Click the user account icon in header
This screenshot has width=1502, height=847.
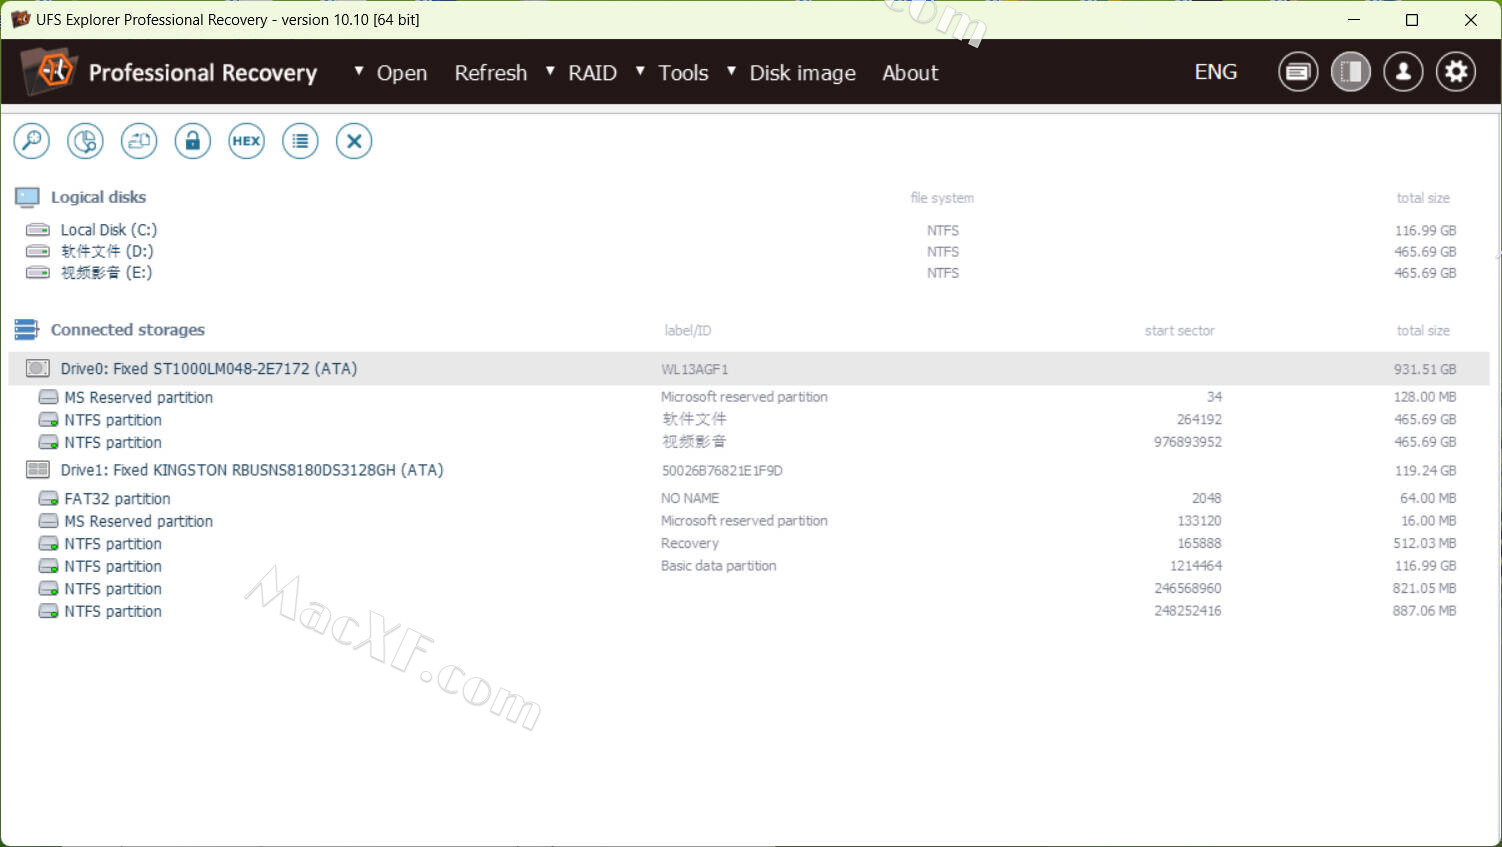tap(1403, 72)
